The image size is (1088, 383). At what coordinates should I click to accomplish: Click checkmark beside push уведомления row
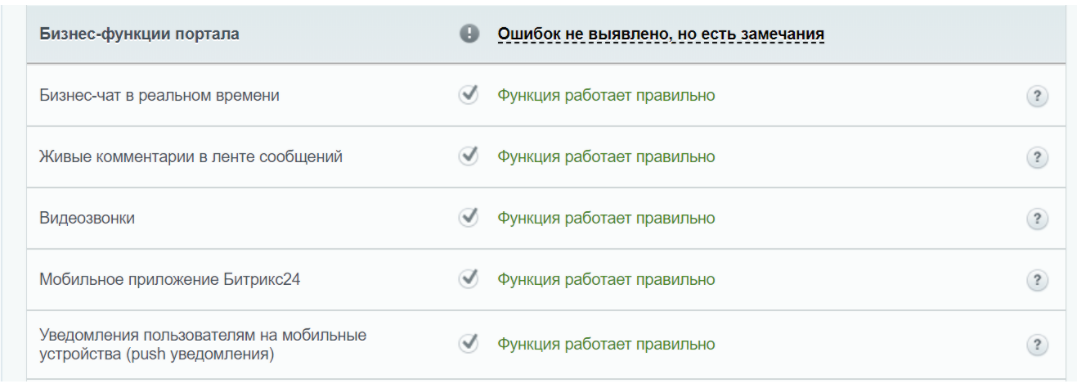[x=470, y=343]
